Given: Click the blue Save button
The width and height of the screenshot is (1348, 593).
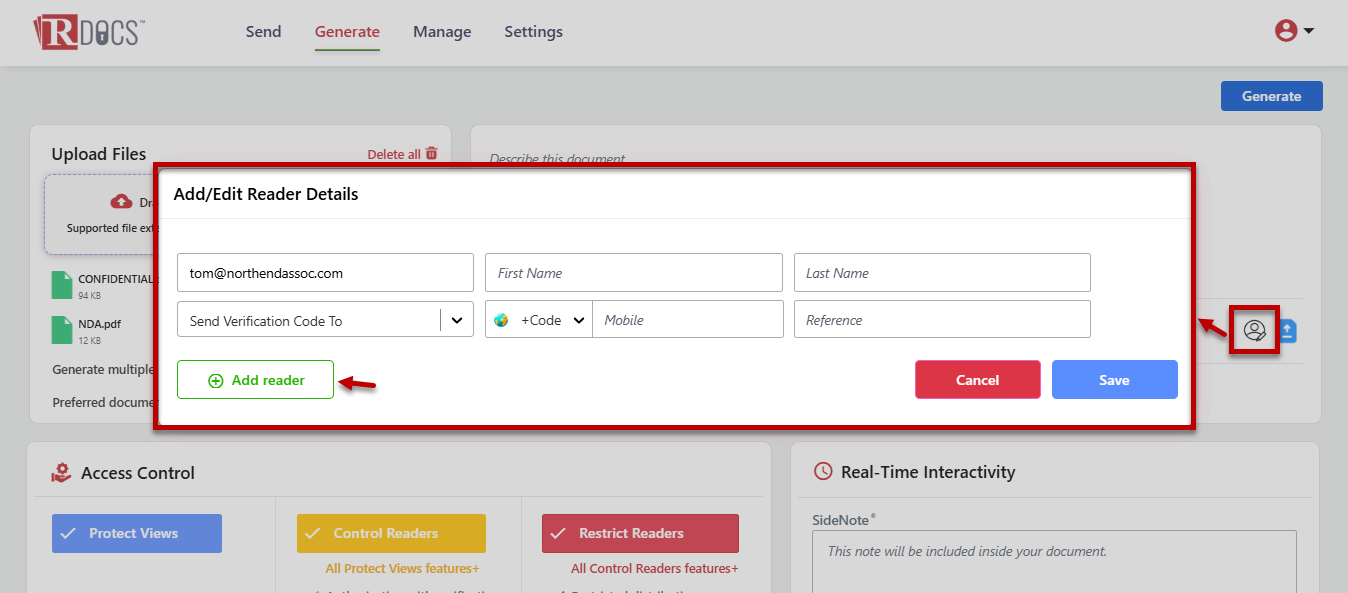Looking at the screenshot, I should click(1114, 380).
